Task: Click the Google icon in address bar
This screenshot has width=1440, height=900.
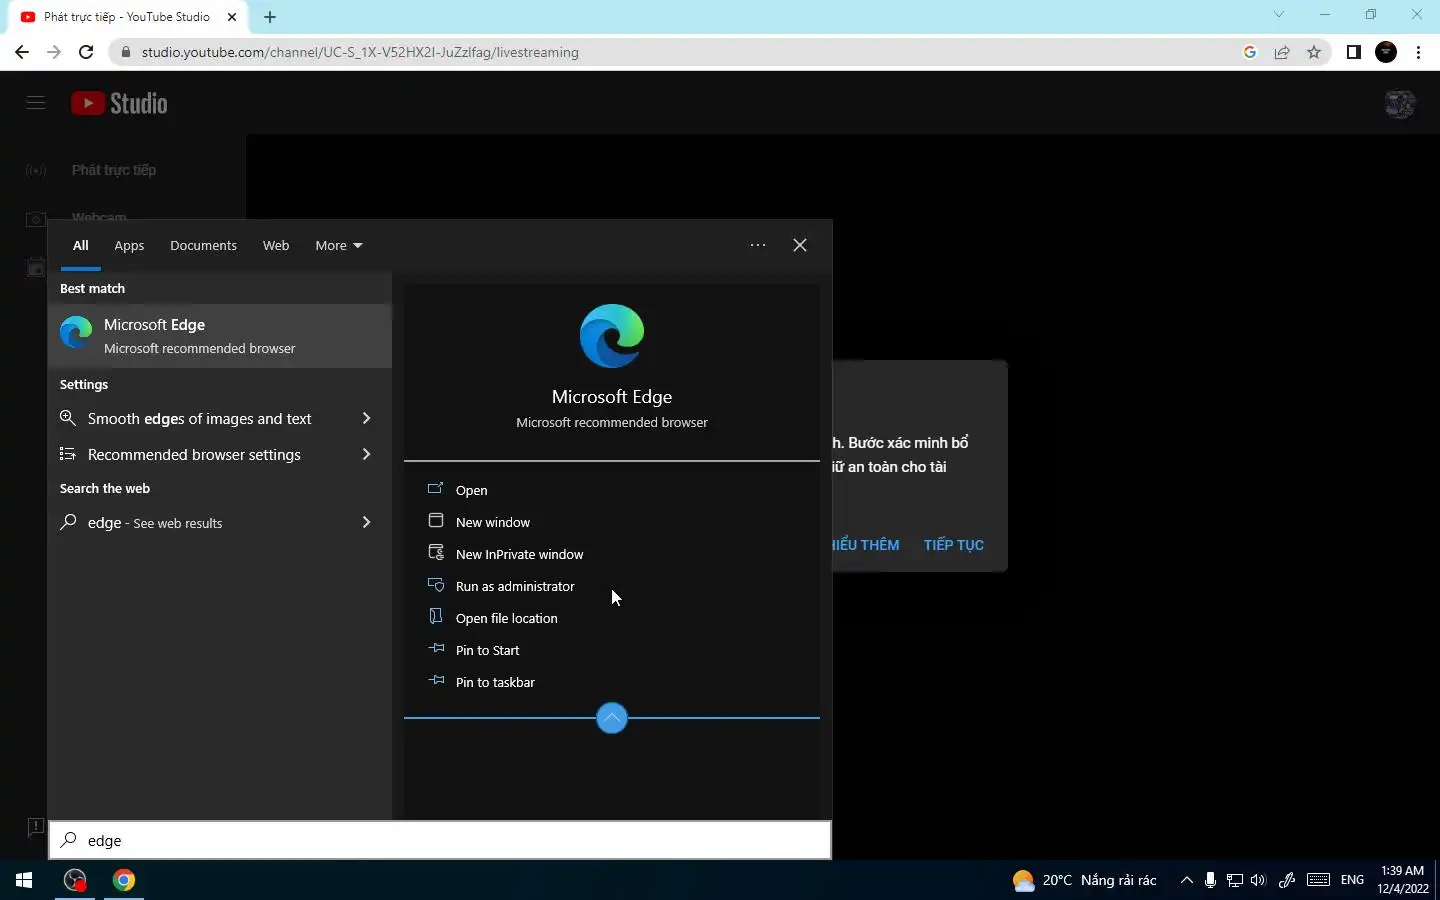Action: click(x=1250, y=52)
